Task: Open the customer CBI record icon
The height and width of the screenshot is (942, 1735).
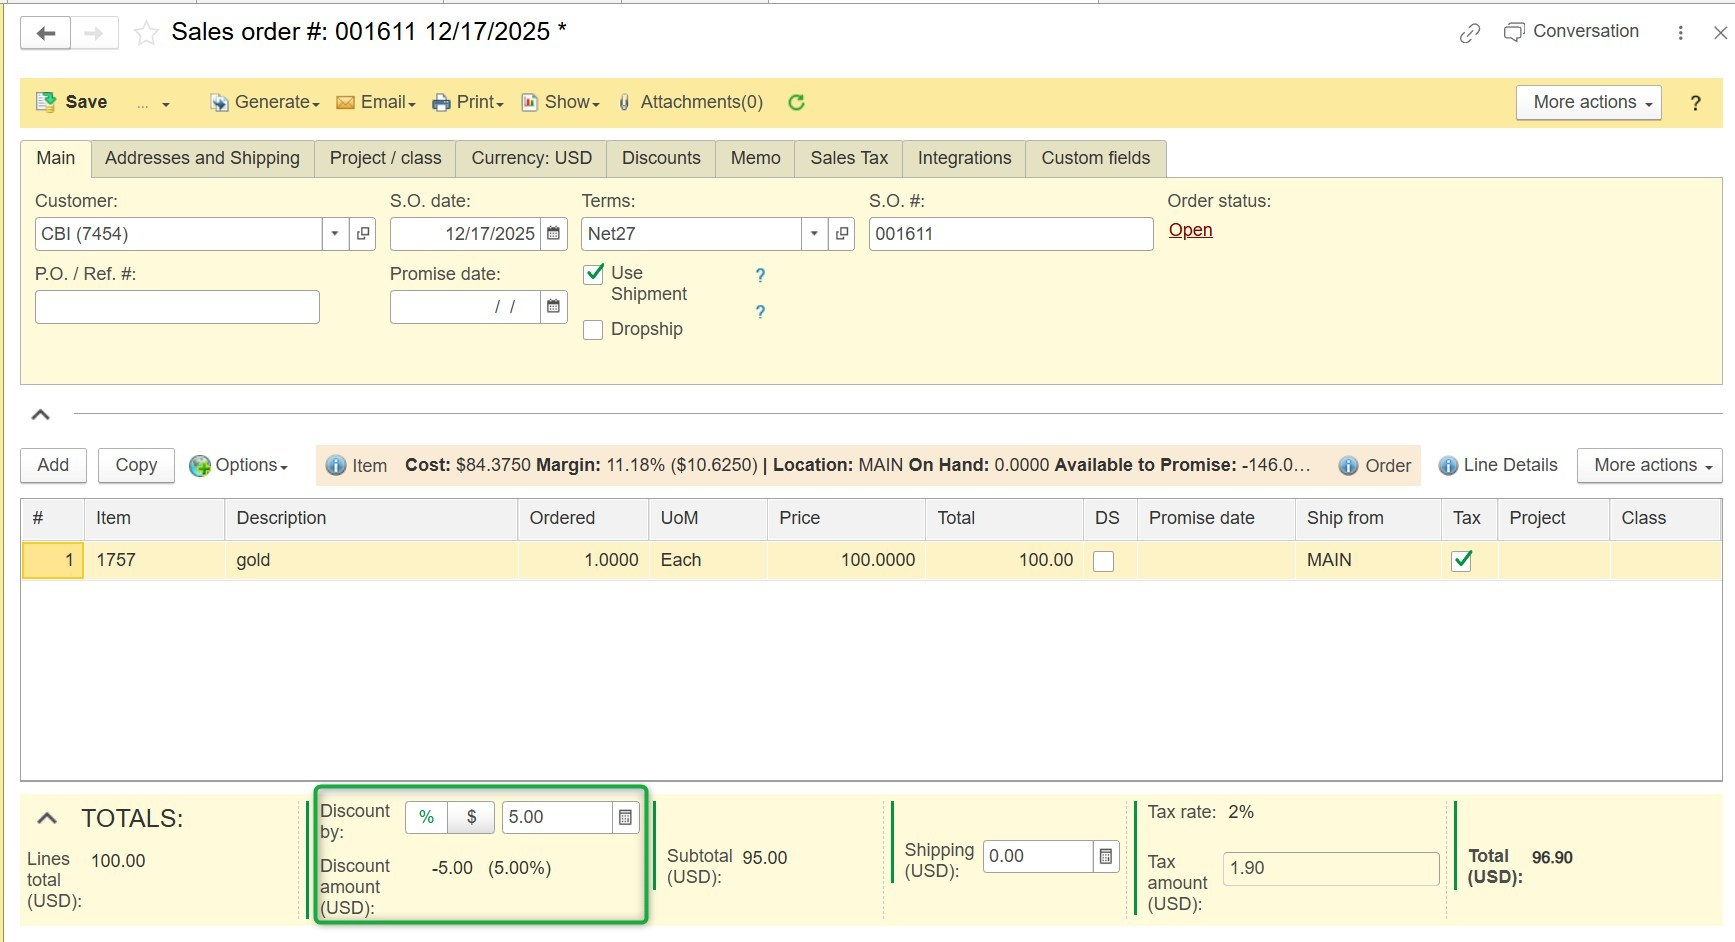Action: pyautogui.click(x=363, y=234)
